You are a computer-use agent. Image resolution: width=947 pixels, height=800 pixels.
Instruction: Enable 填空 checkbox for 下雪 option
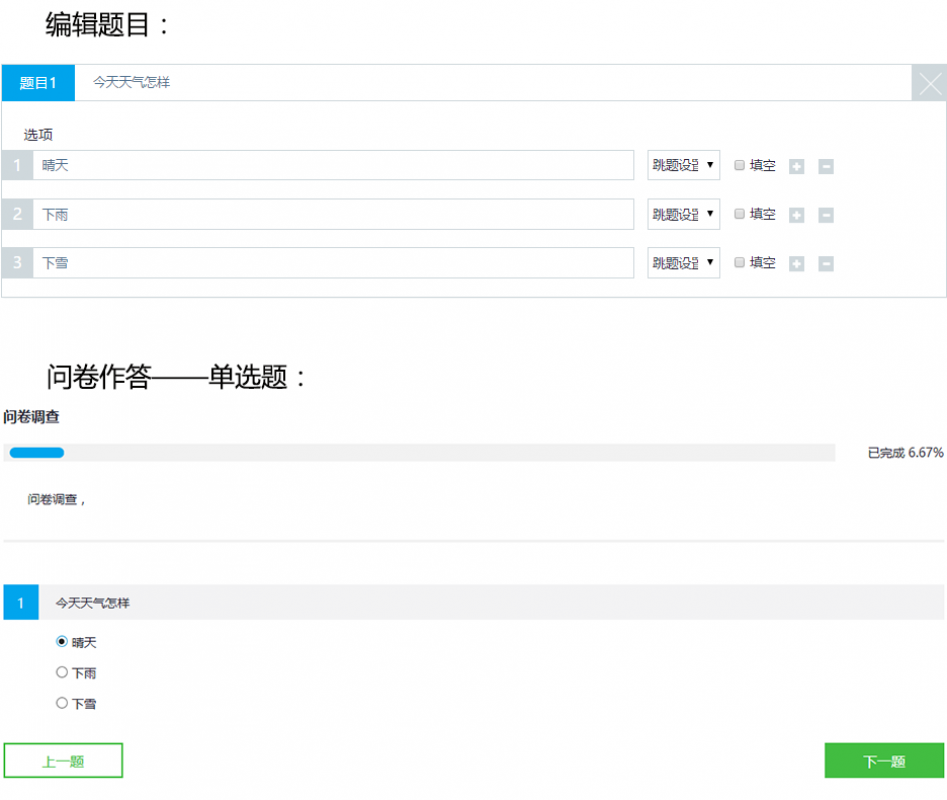(x=739, y=262)
